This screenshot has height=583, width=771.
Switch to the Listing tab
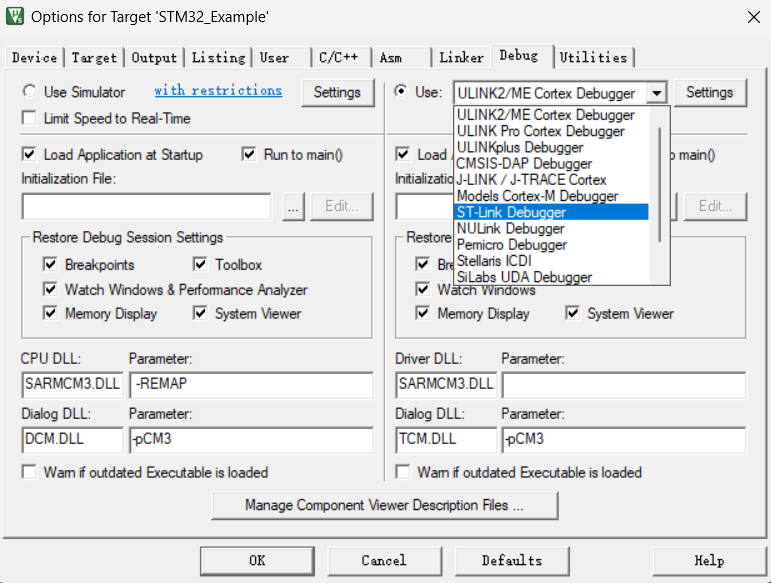218,58
